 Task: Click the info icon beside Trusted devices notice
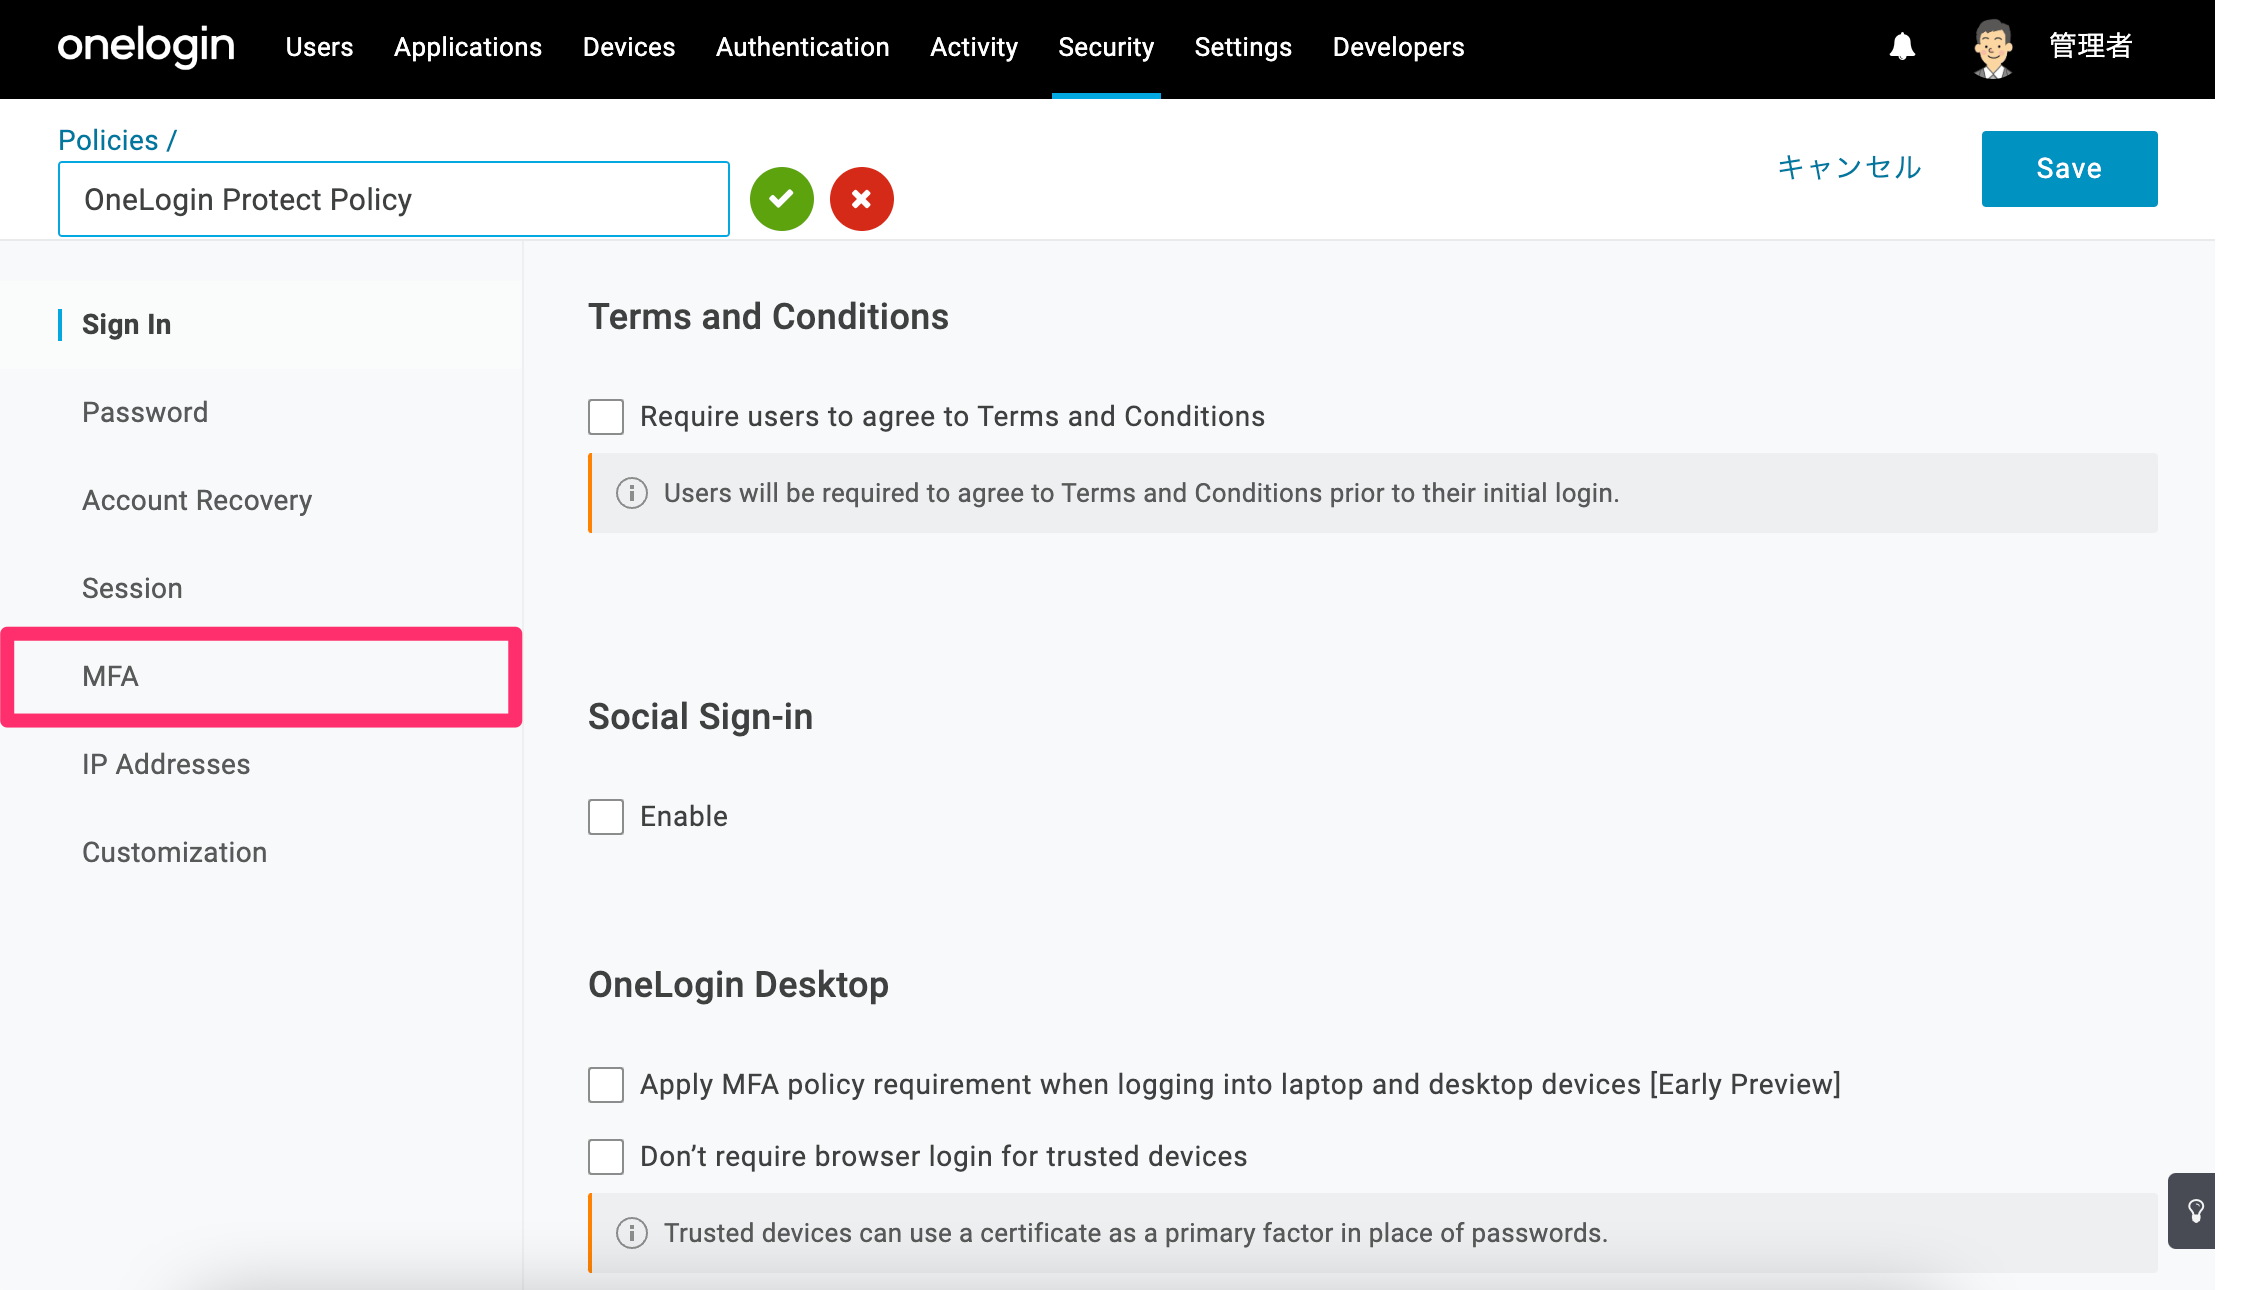coord(631,1233)
